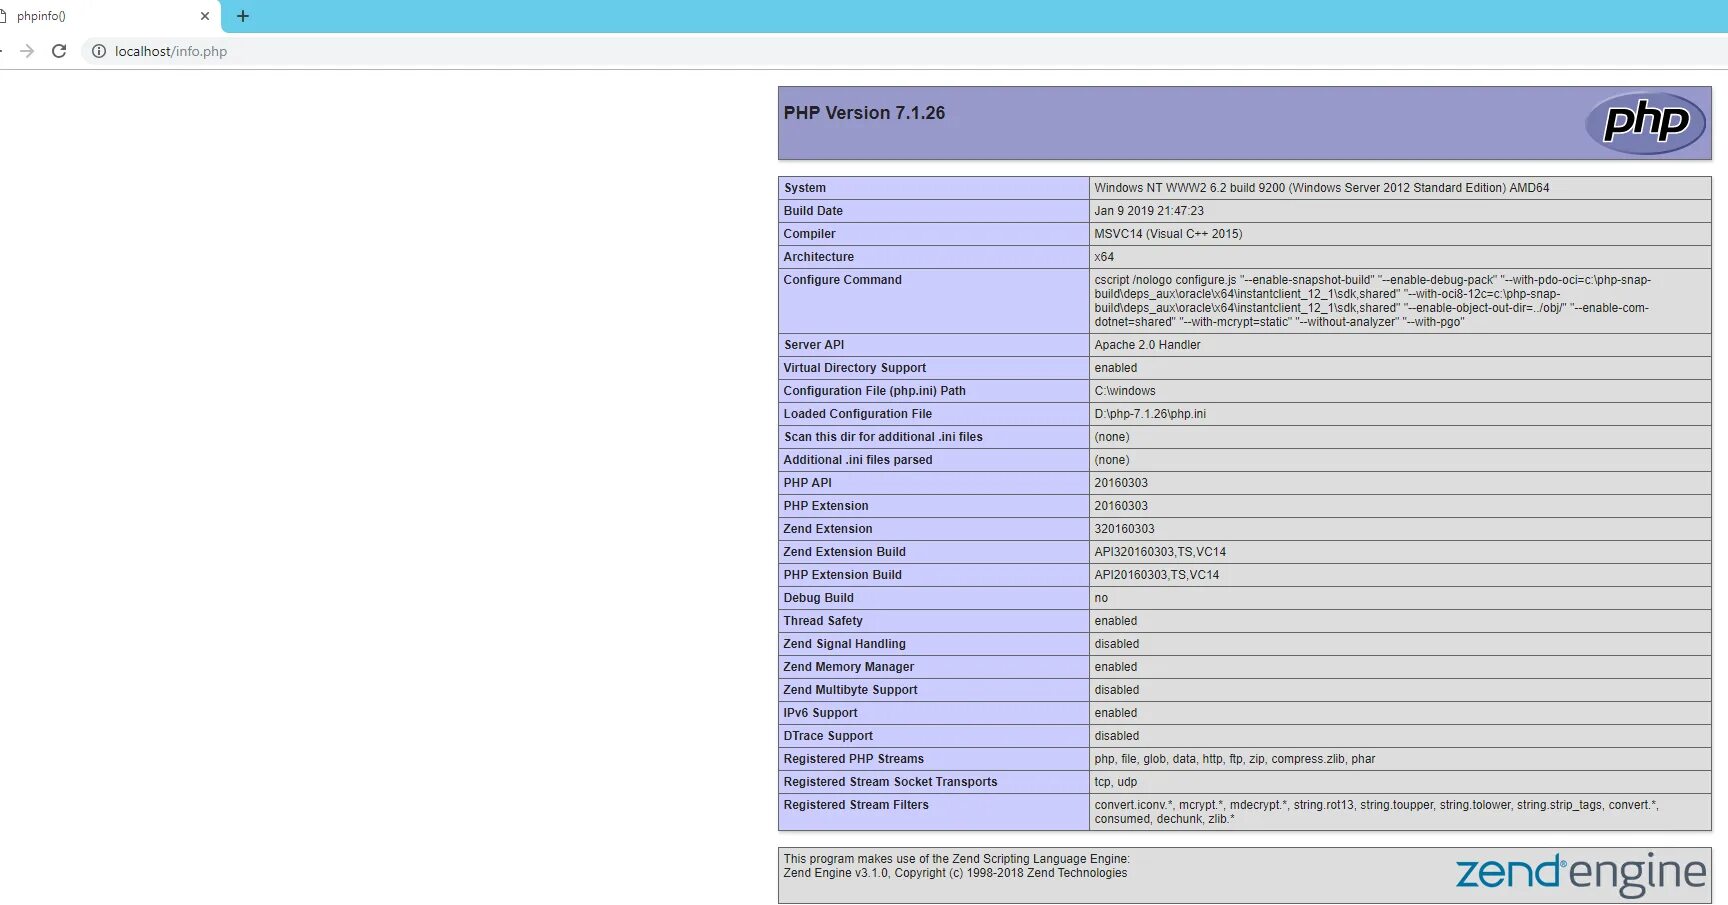
Task: Select the IPv6 Support enabled value
Action: coord(1116,712)
